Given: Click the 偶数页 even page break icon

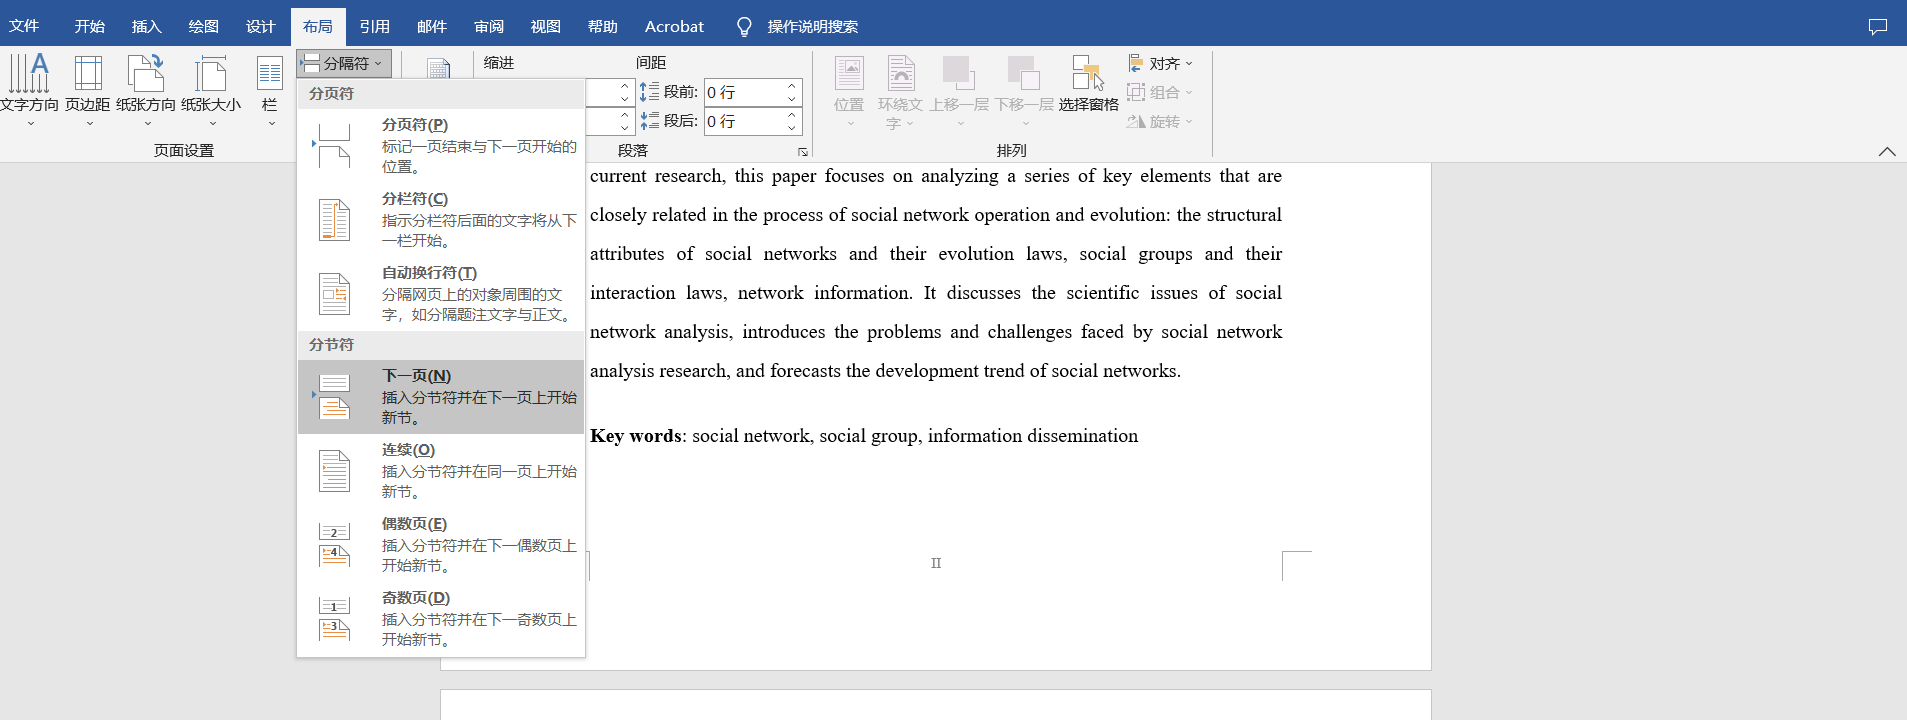Looking at the screenshot, I should 334,545.
